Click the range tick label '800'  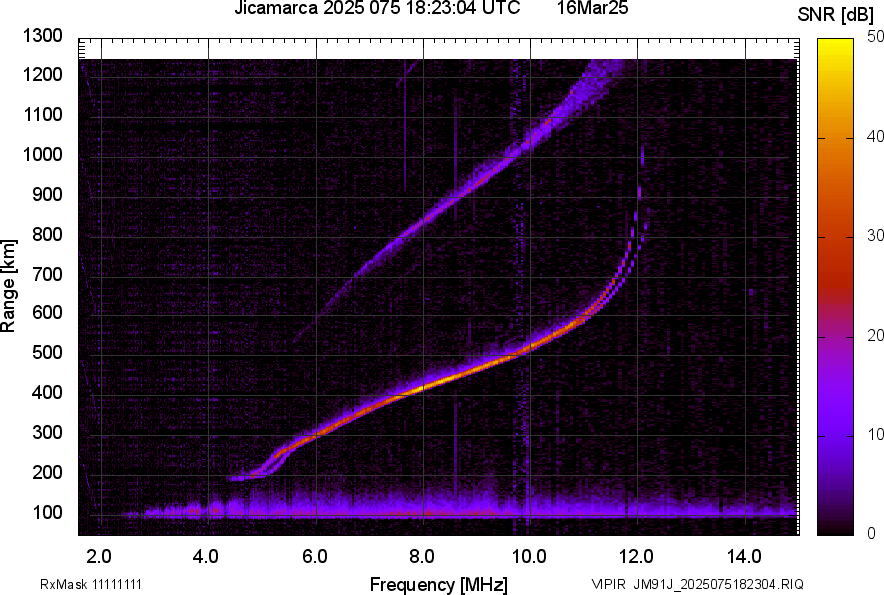tap(47, 234)
